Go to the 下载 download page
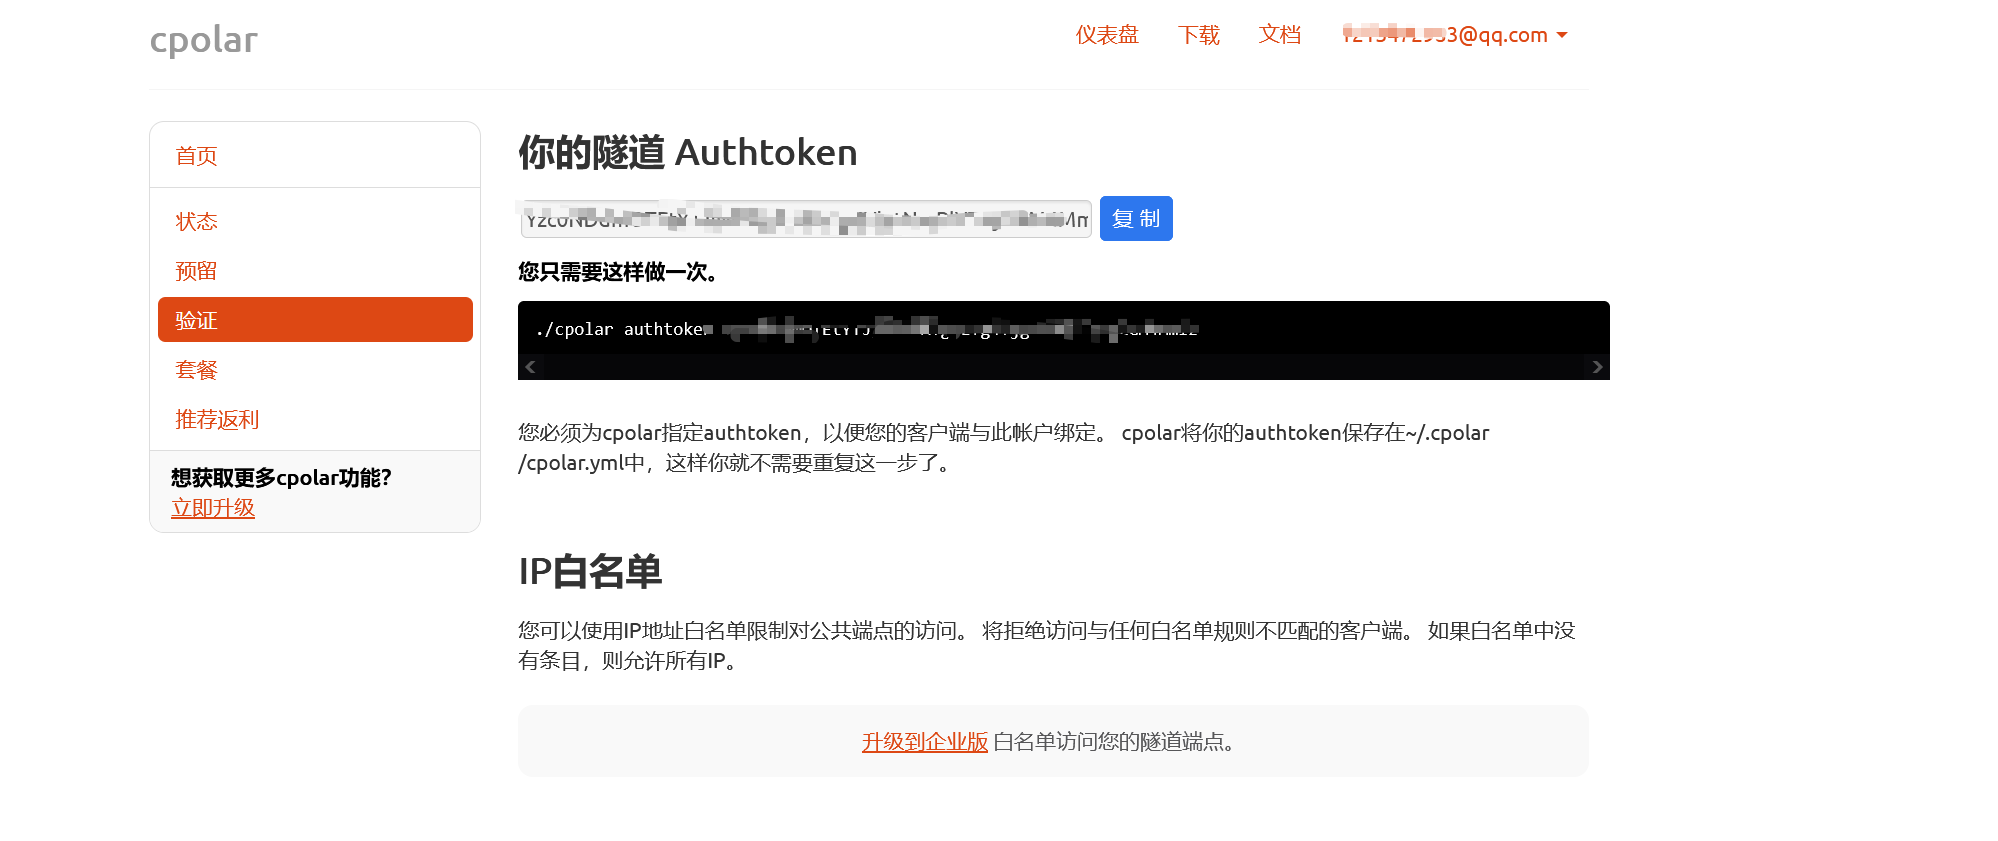The image size is (1998, 841). [1198, 35]
